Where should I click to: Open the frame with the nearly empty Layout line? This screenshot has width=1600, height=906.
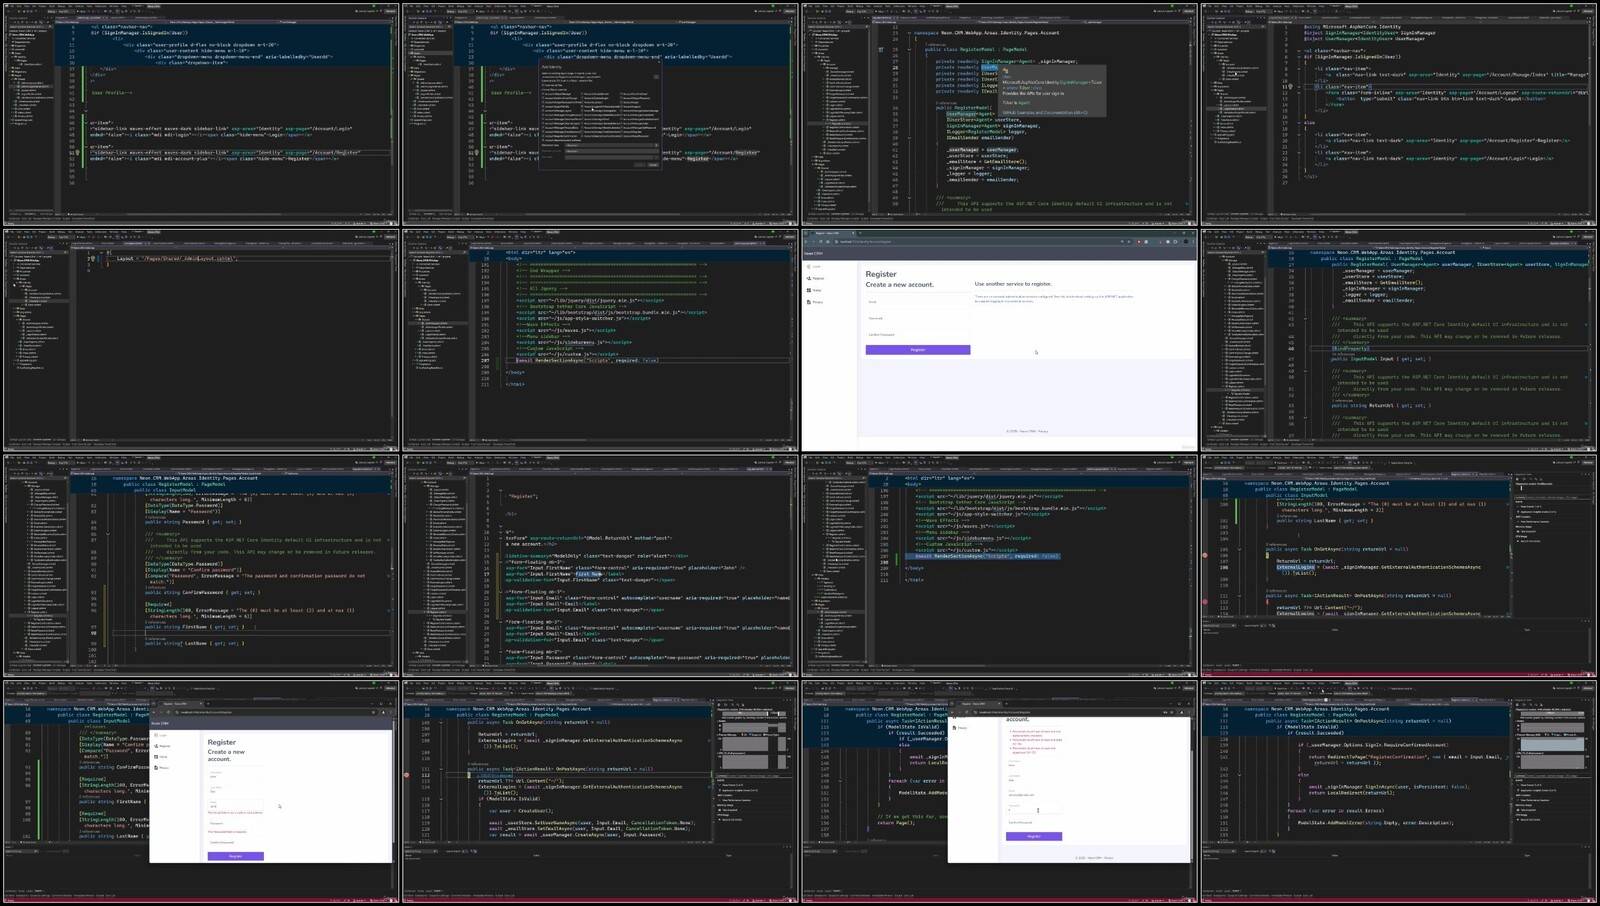200,340
